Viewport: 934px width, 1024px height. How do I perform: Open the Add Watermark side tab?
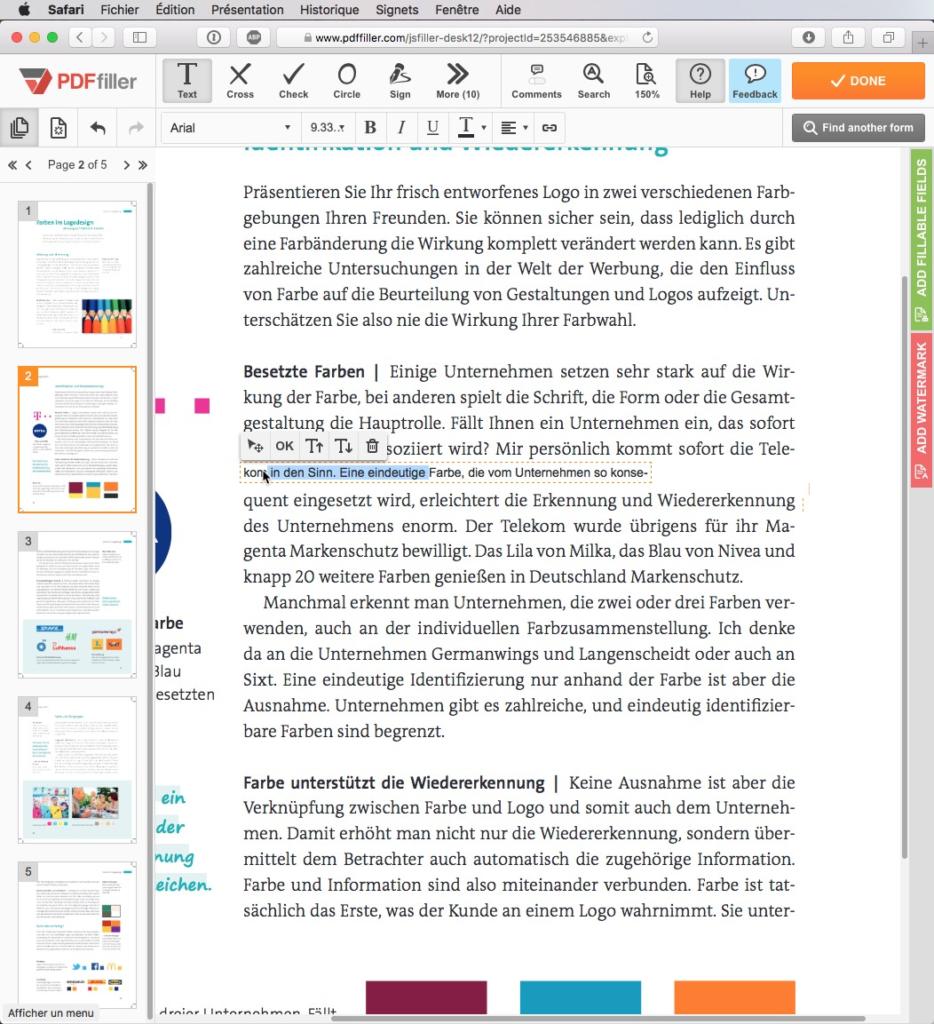(921, 410)
